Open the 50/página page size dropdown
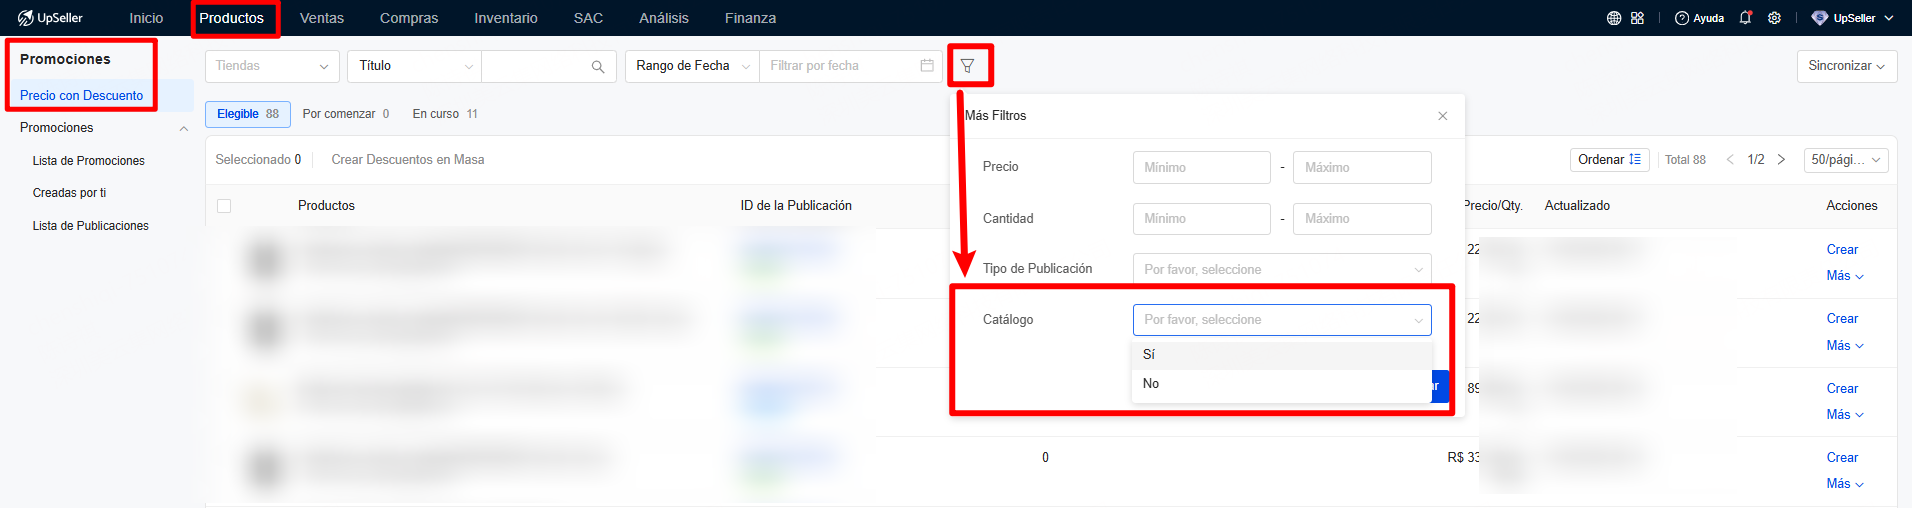1912x508 pixels. pyautogui.click(x=1846, y=160)
